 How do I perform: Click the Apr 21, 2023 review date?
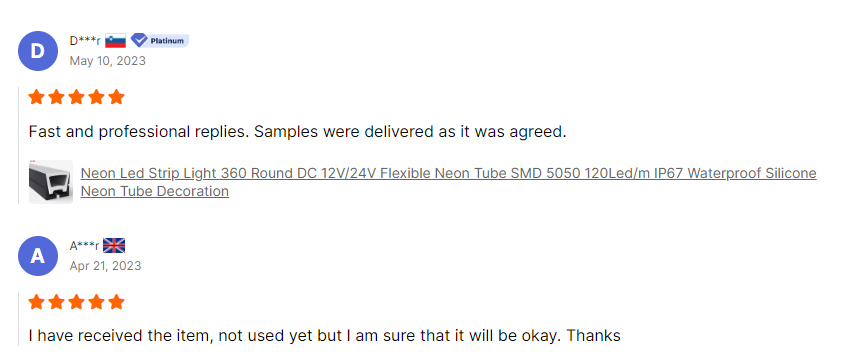pos(105,265)
